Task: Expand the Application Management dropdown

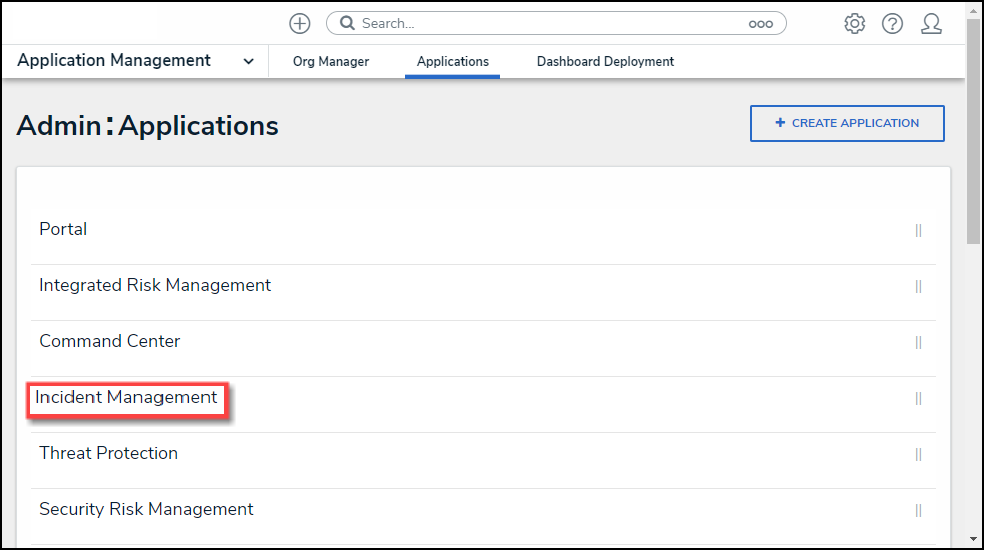Action: pyautogui.click(x=248, y=61)
